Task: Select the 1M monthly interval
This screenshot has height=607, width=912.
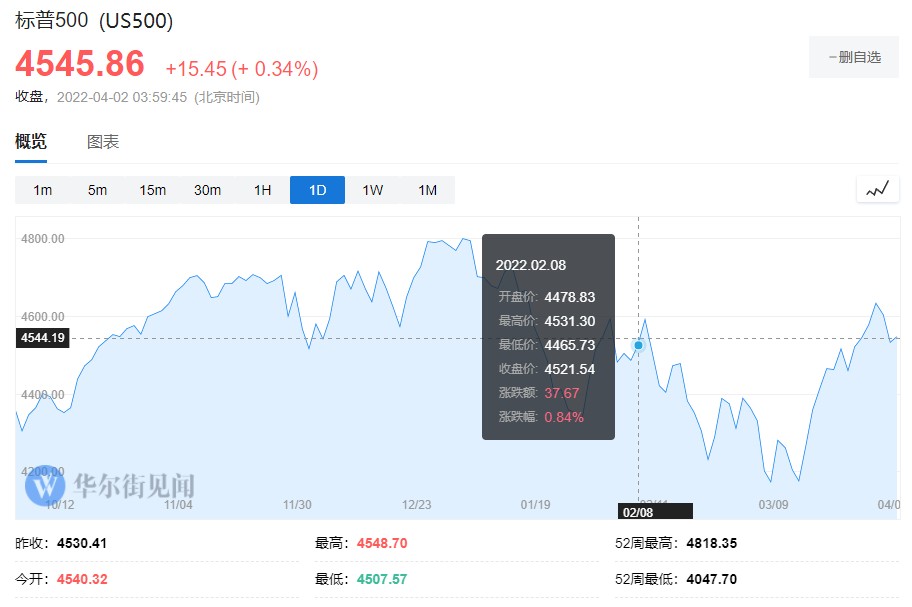Action: pyautogui.click(x=427, y=190)
